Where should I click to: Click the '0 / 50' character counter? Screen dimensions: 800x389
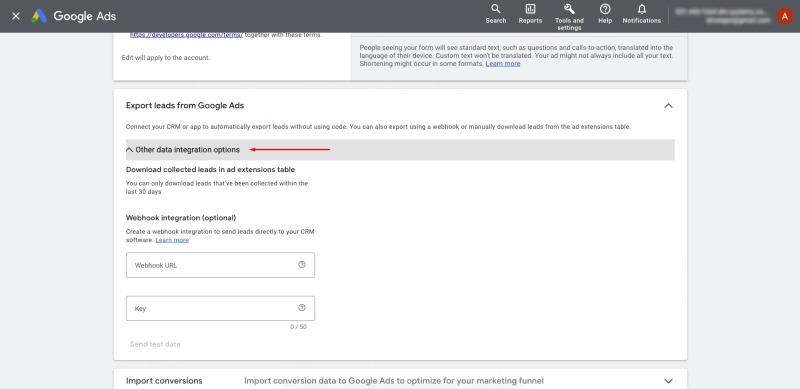[298, 327]
